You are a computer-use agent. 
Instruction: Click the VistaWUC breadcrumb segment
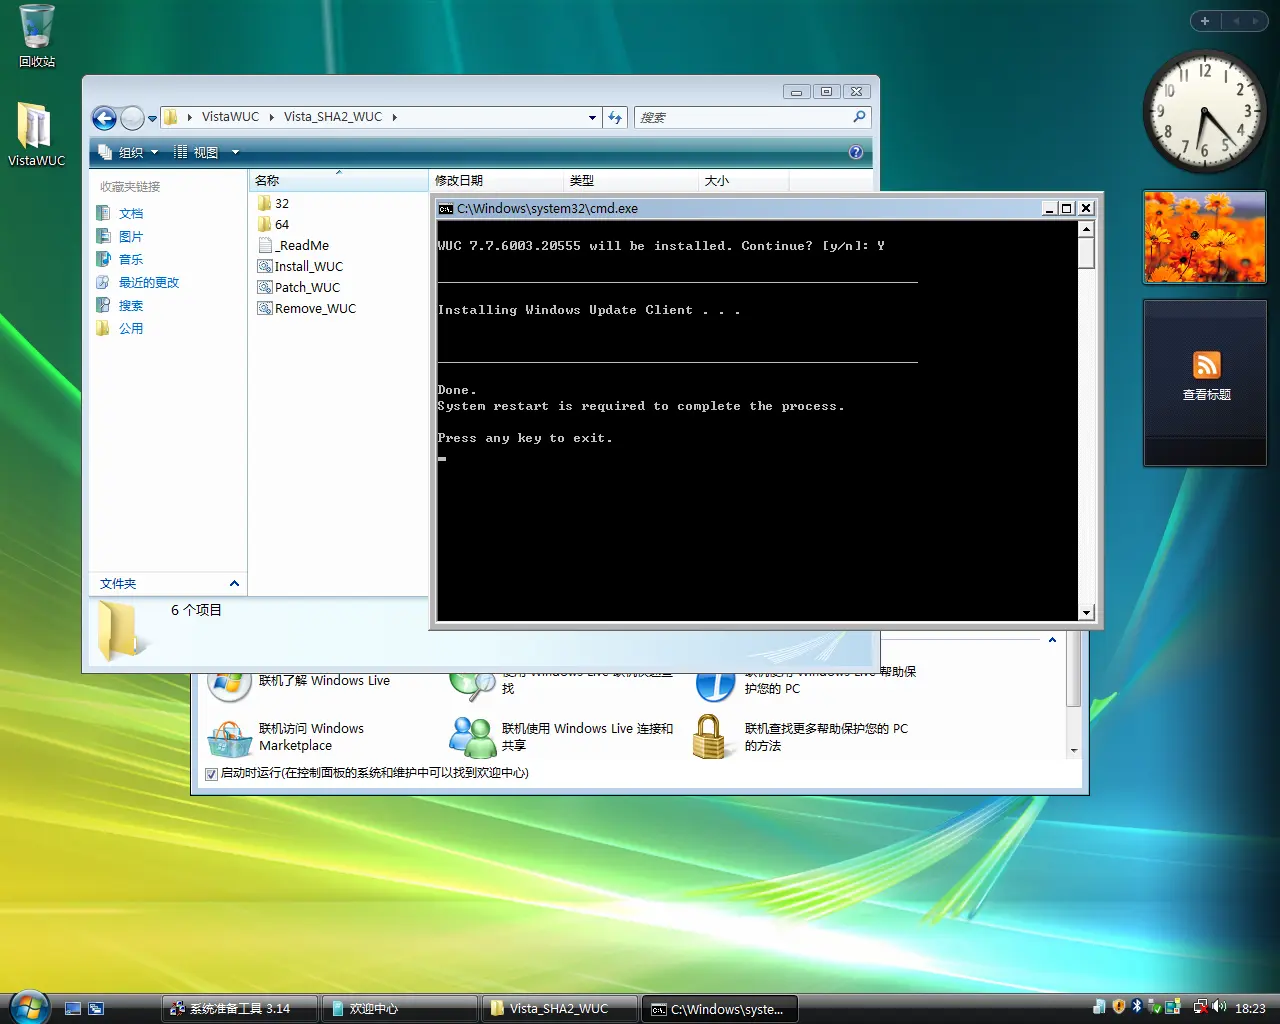(x=230, y=117)
